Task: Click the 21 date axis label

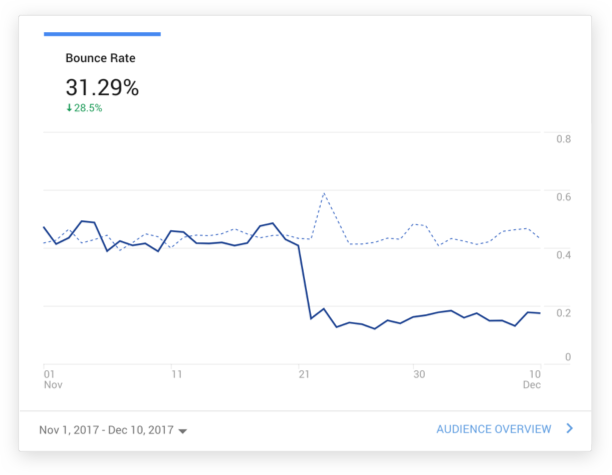Action: click(304, 374)
